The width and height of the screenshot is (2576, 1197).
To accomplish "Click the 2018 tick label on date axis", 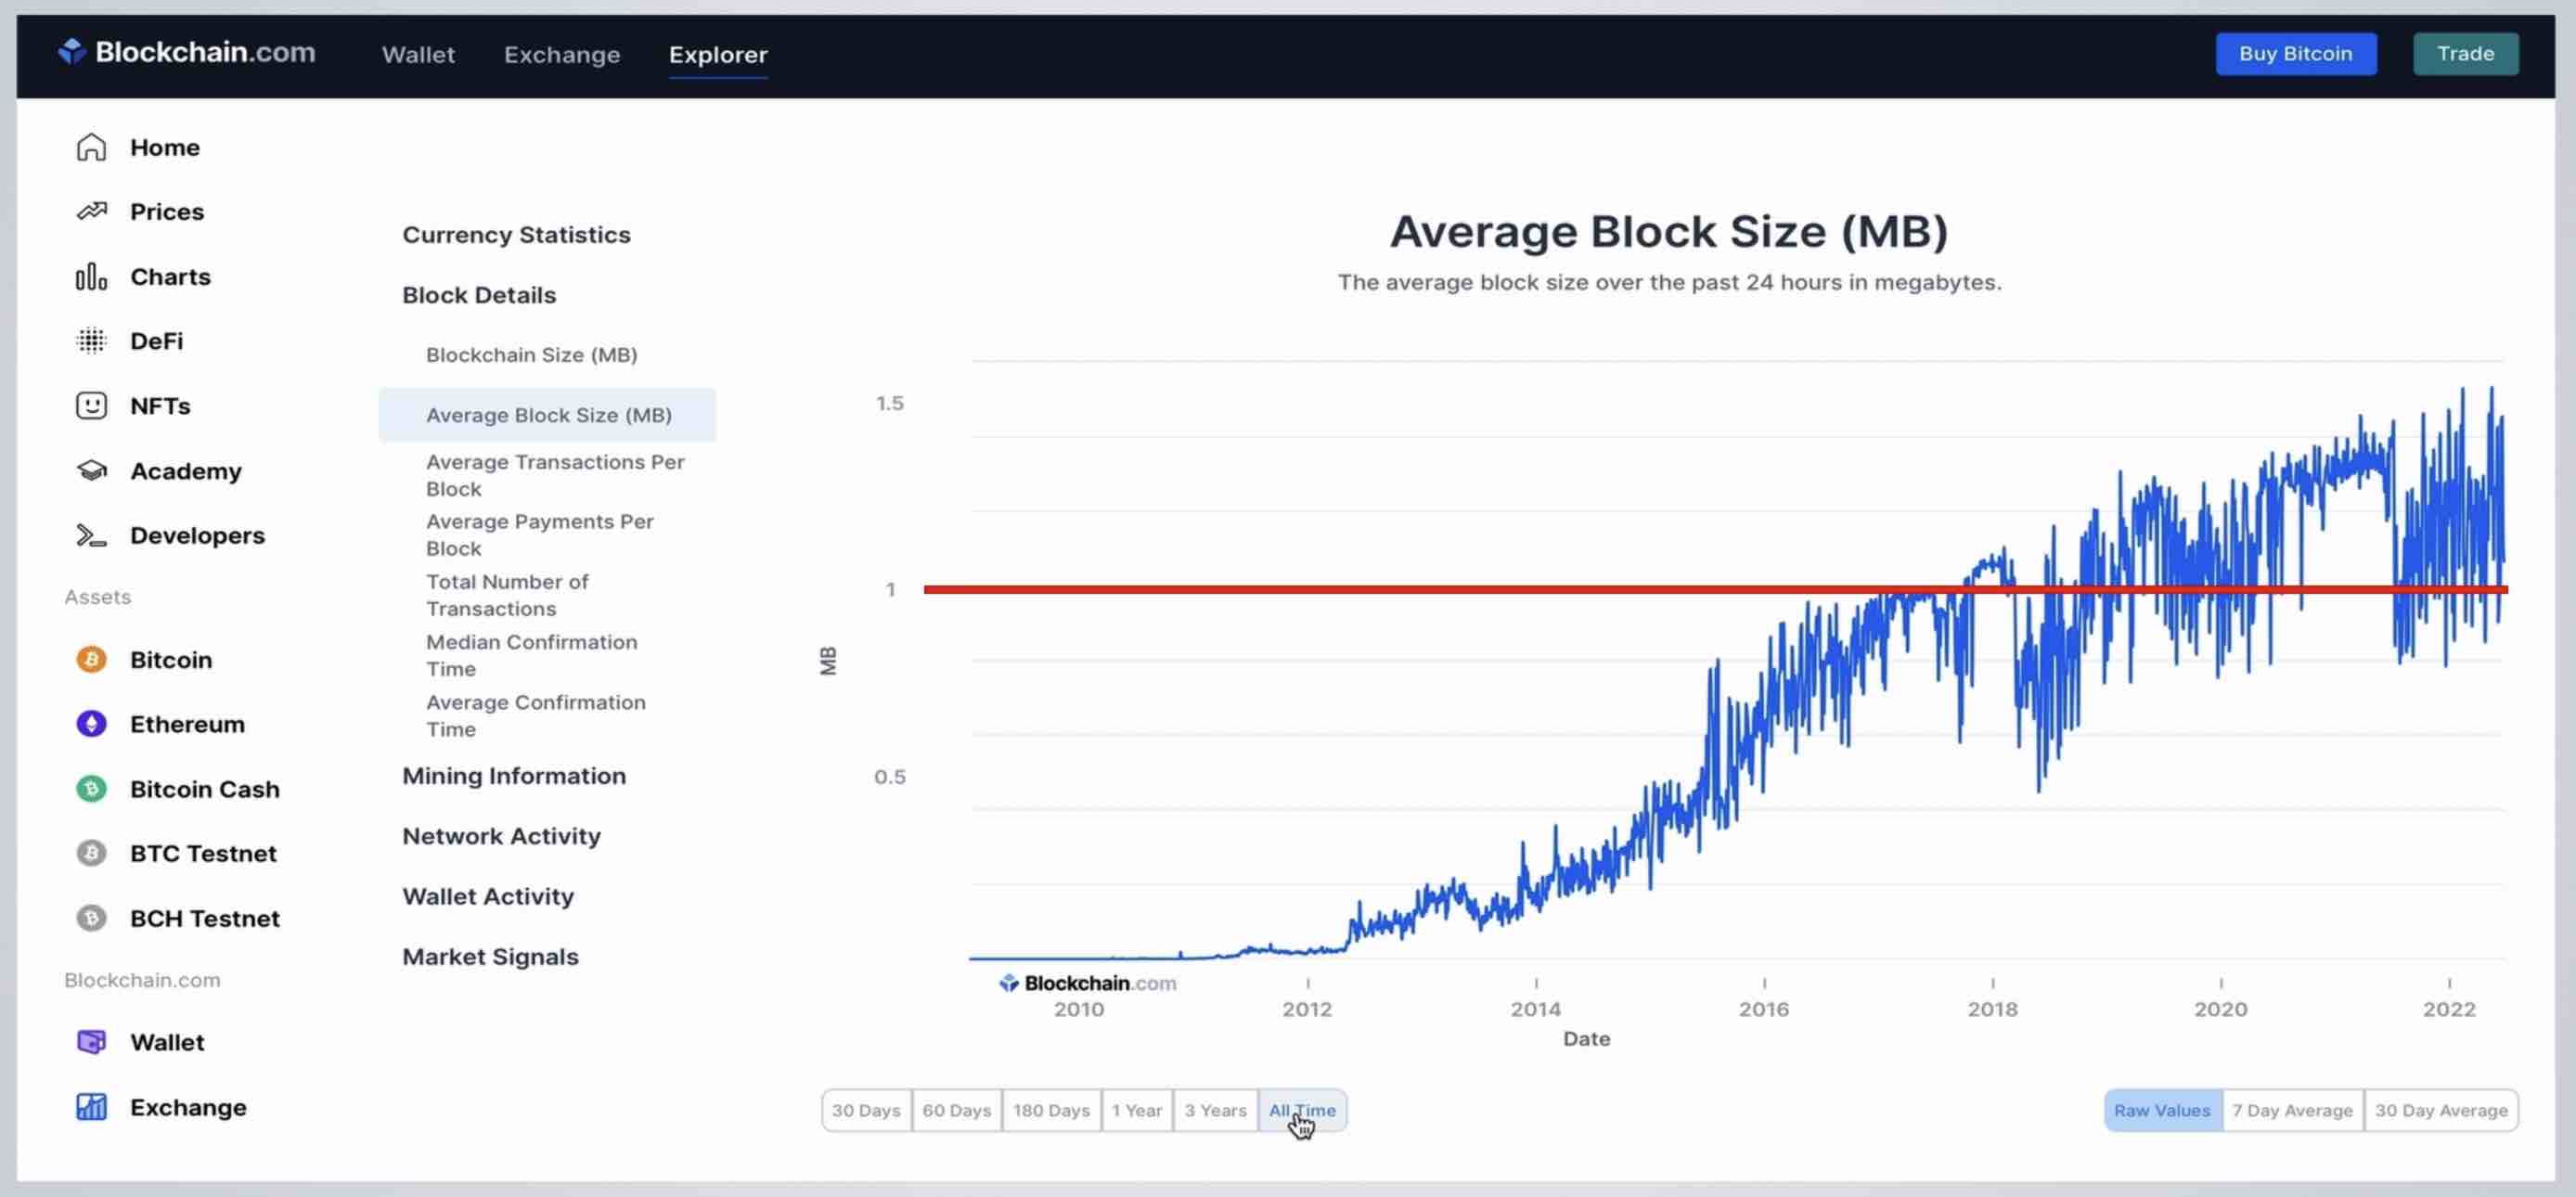I will (x=1992, y=1008).
